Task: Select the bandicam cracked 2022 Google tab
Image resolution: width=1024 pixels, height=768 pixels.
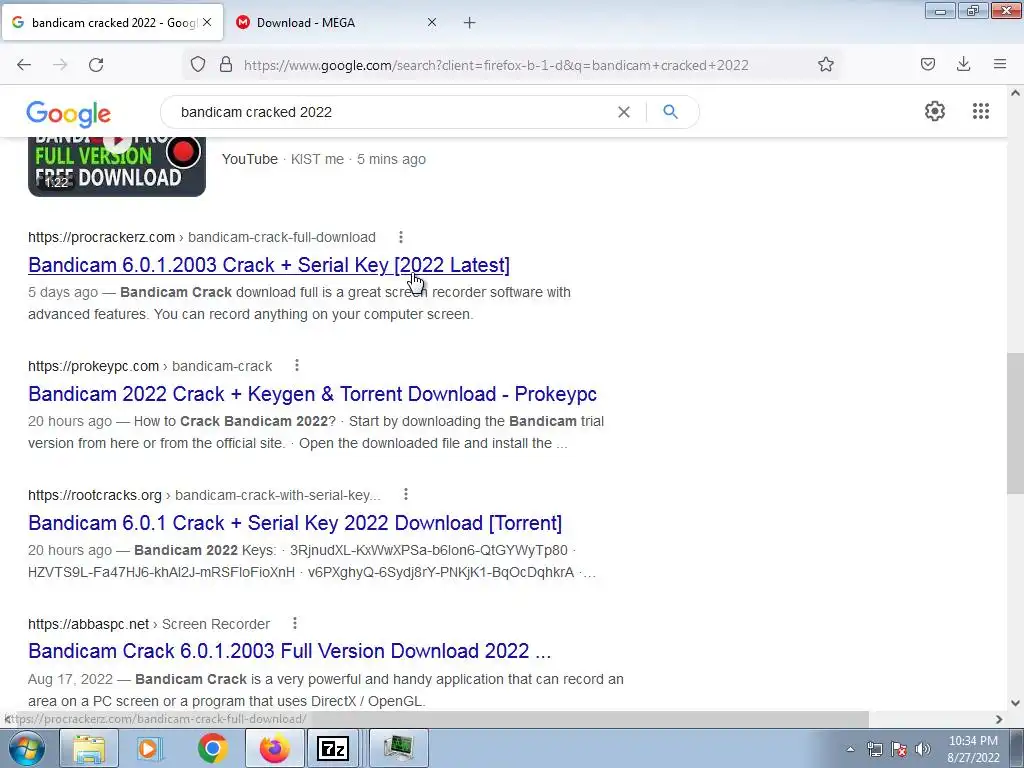Action: 113,23
